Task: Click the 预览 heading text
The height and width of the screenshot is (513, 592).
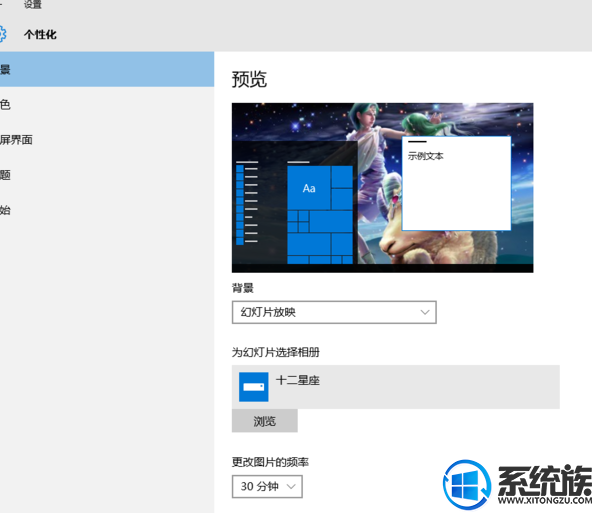Action: point(249,79)
